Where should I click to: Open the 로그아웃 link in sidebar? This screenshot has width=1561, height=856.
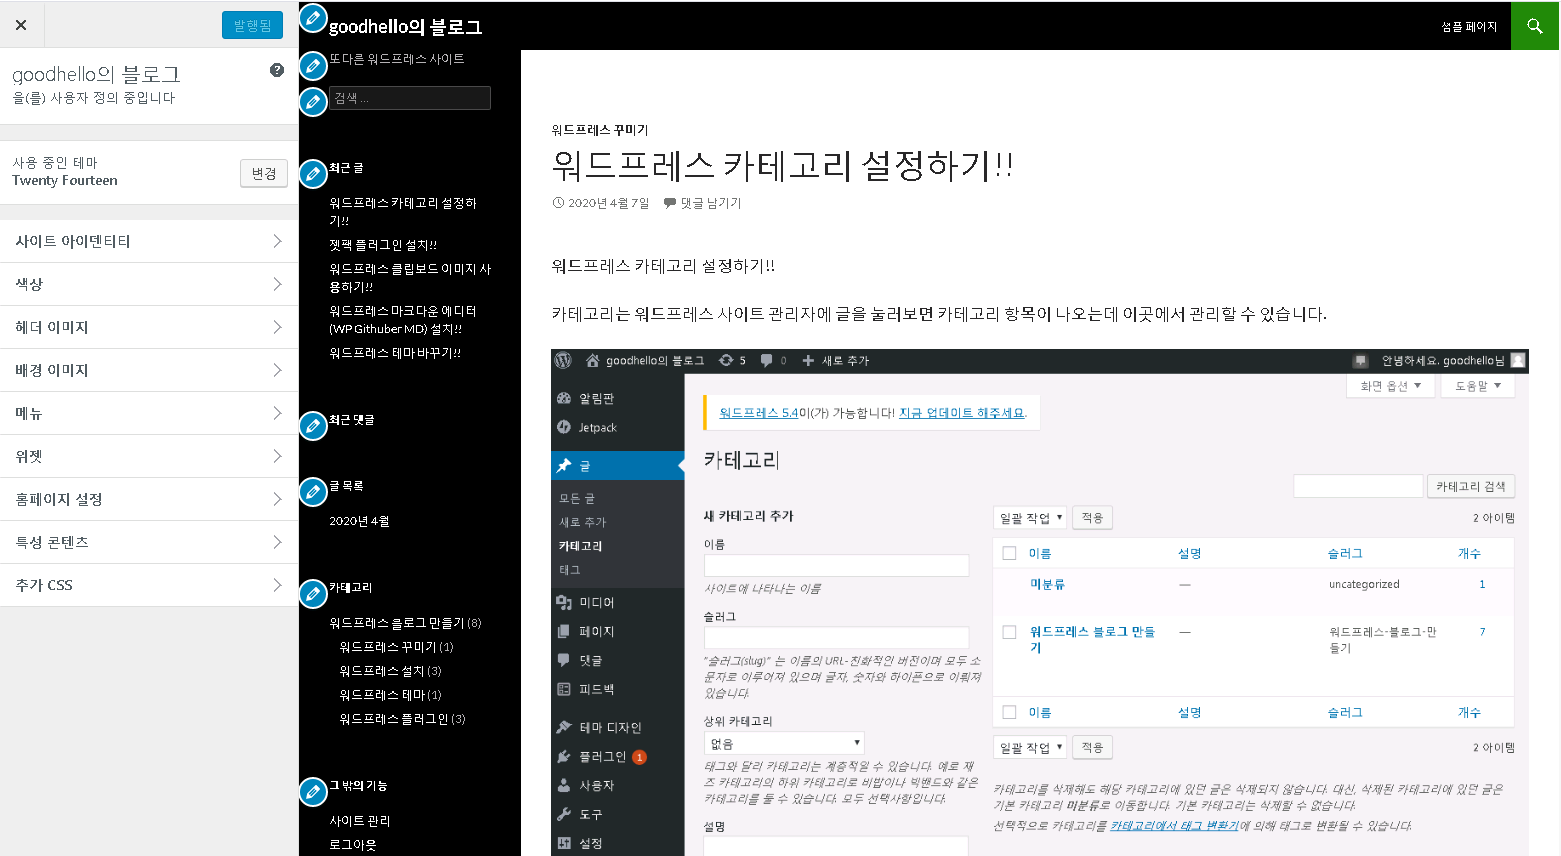click(353, 845)
